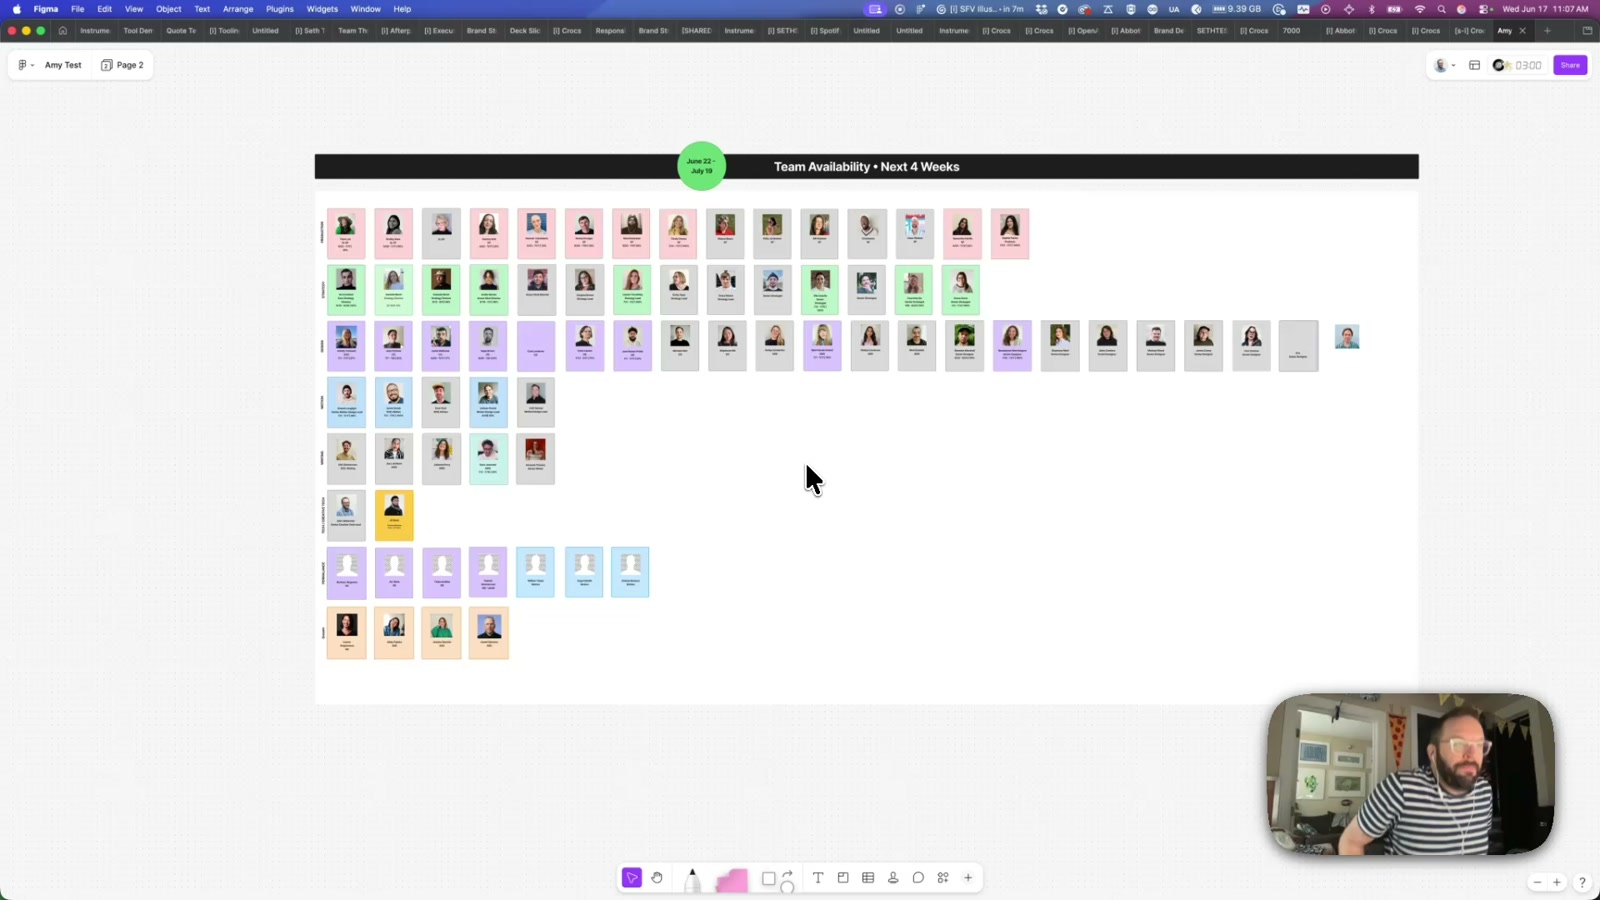
Task: Insert a Table from toolbar
Action: tap(868, 878)
